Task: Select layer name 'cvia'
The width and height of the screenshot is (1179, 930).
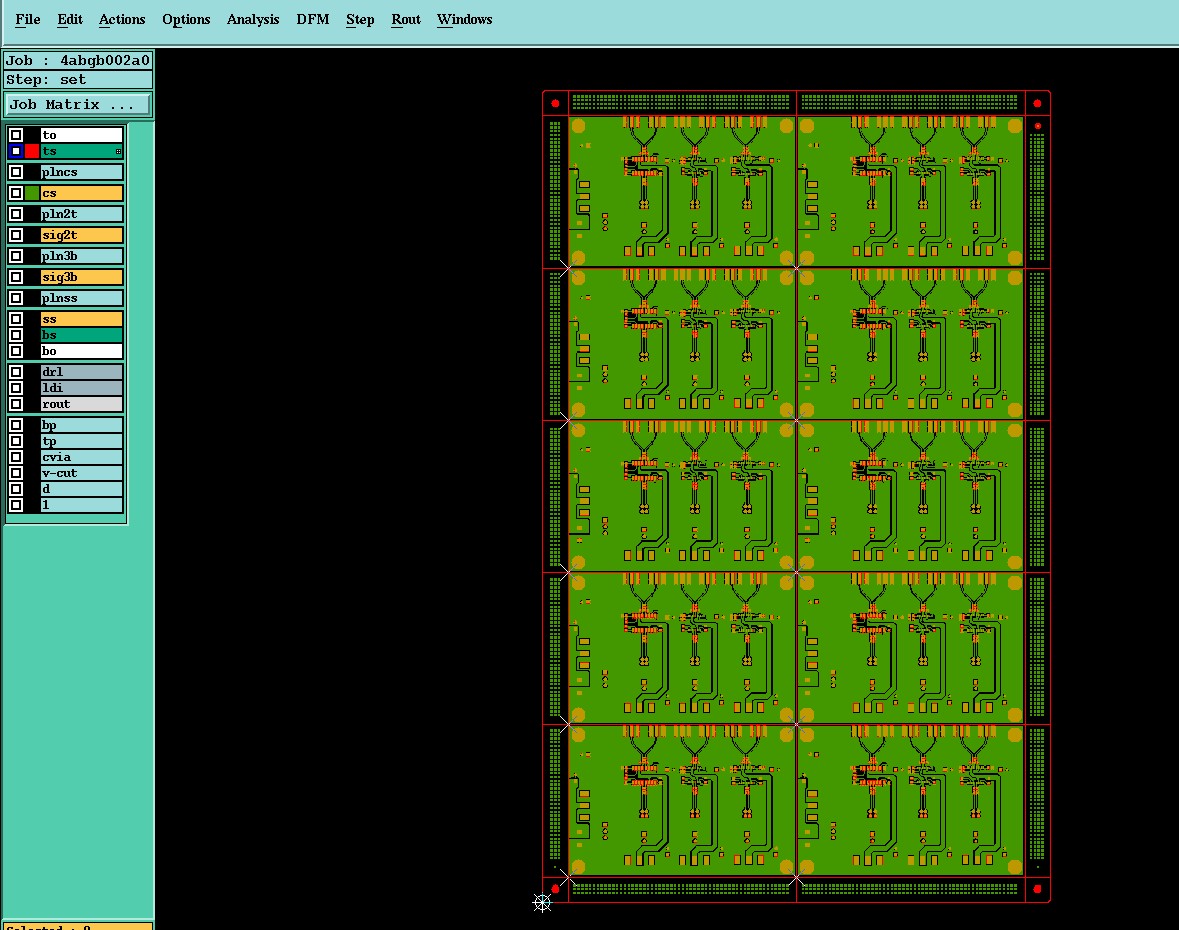Action: coord(81,457)
